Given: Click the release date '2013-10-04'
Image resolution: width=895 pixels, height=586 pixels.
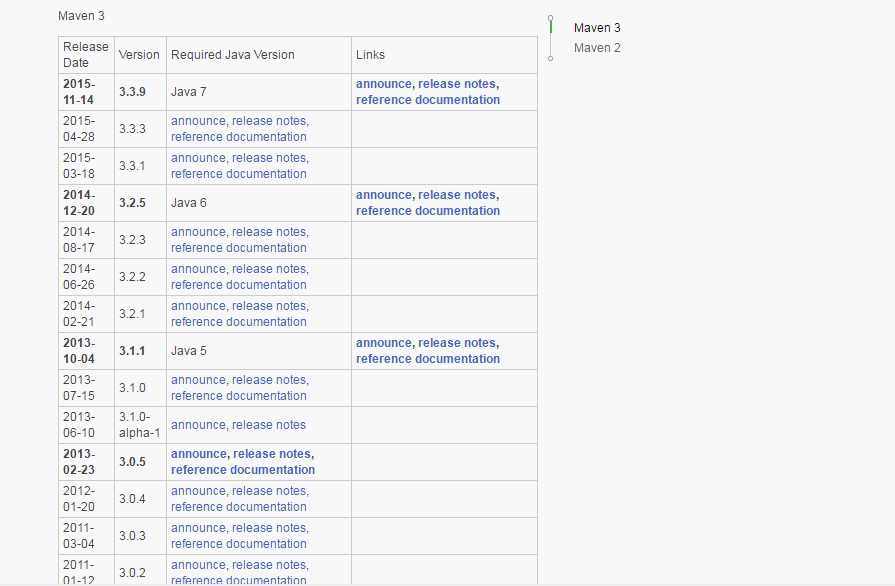Looking at the screenshot, I should (x=79, y=351).
